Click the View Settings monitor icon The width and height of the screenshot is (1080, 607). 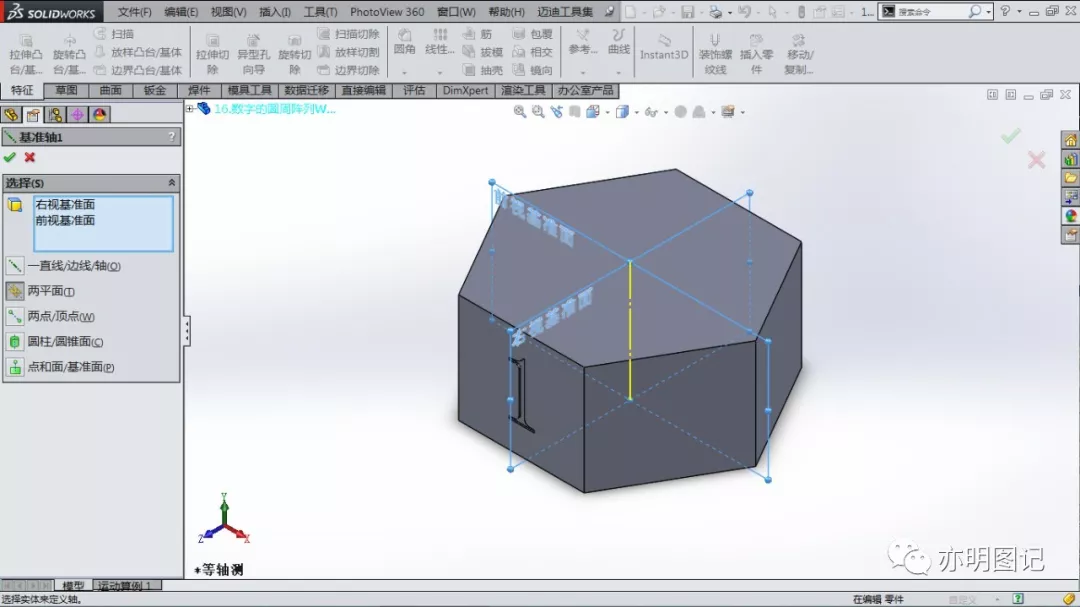coord(727,112)
